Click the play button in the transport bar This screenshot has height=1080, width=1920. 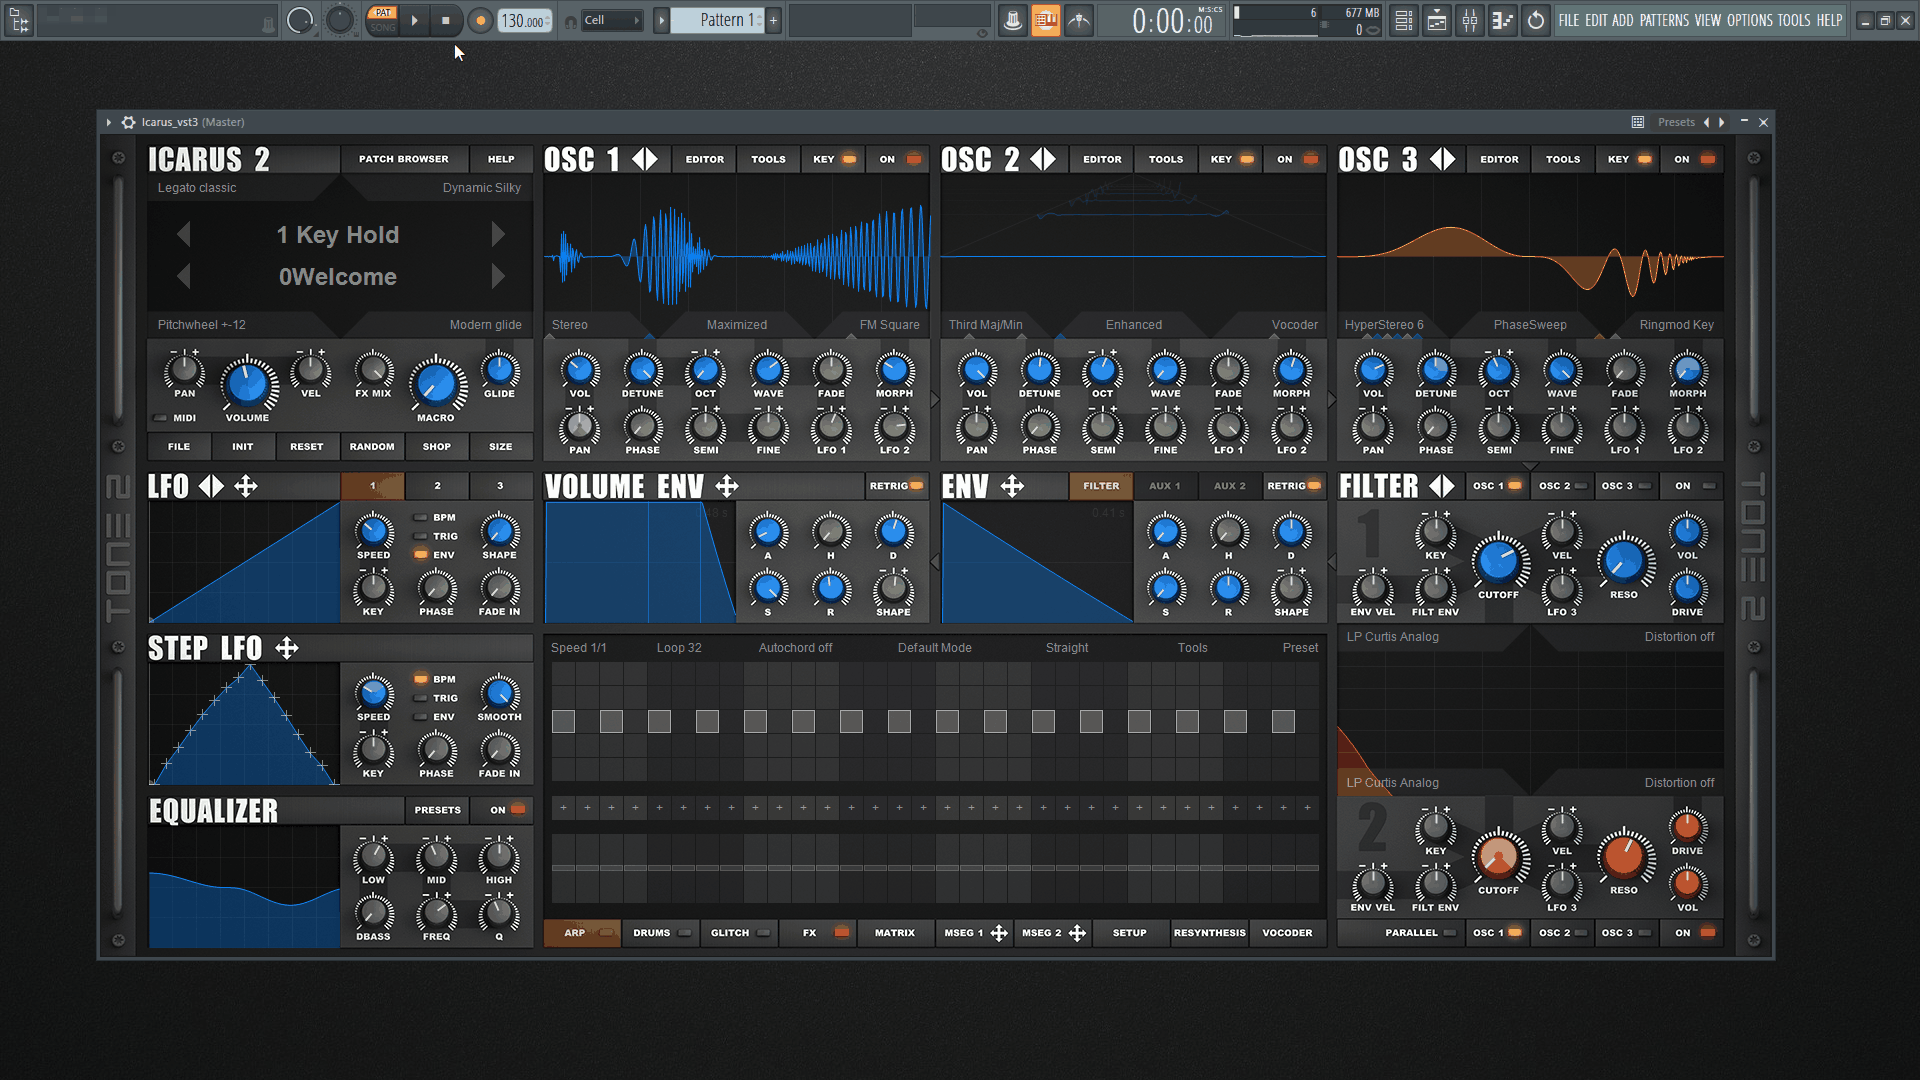pos(415,20)
